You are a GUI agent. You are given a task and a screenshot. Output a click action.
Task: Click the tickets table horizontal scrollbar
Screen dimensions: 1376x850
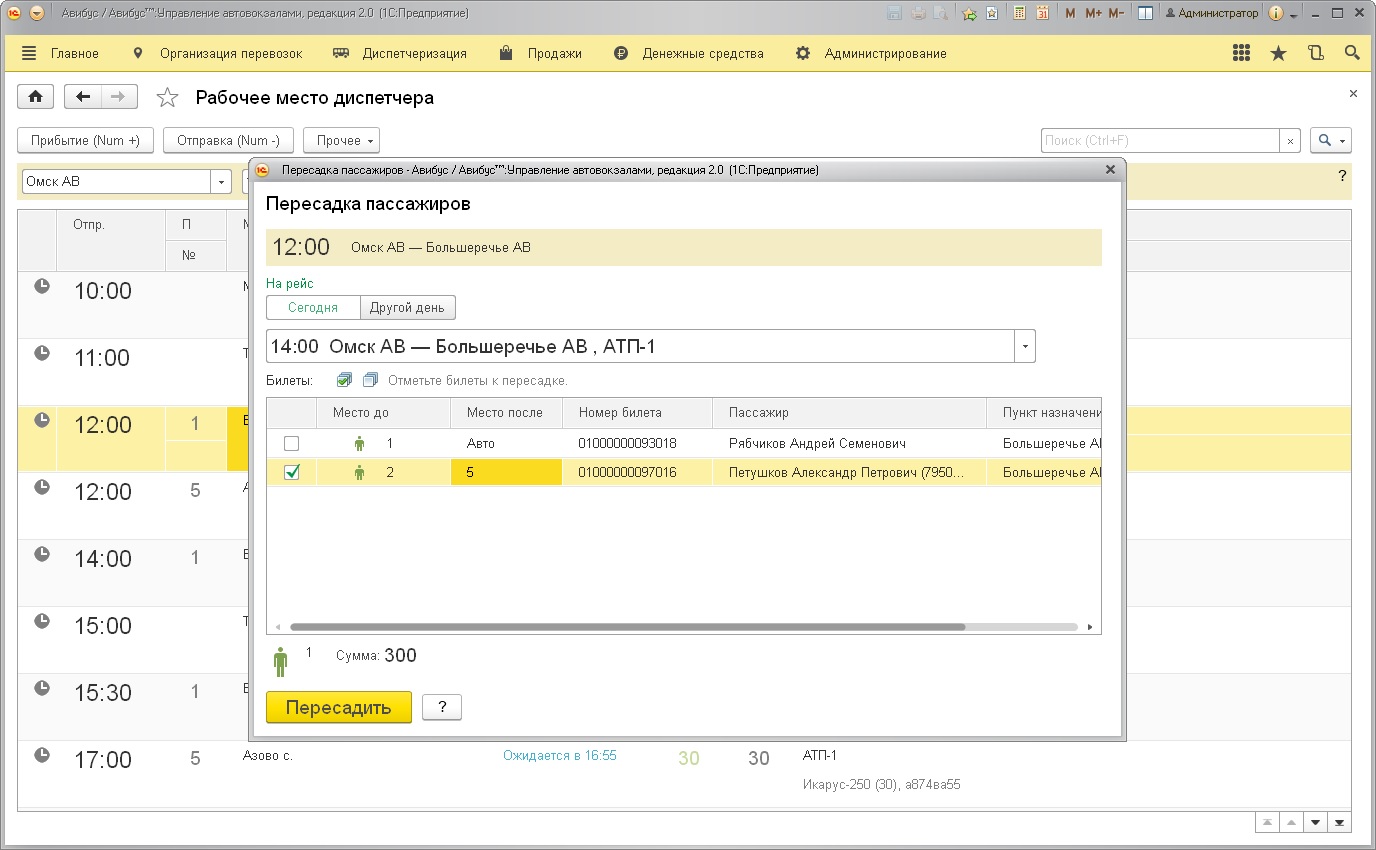(620, 627)
